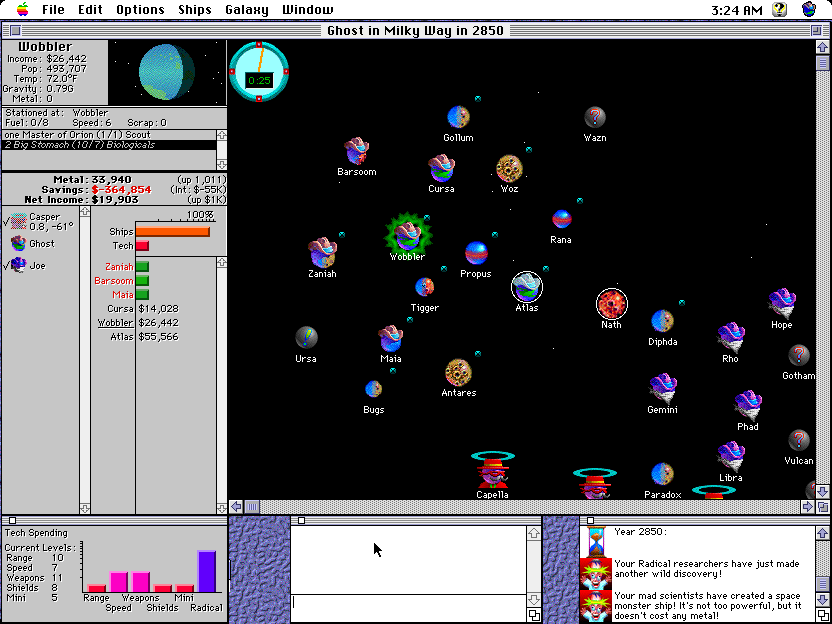Screen dimensions: 832x624
Task: Click the turn timer clock showing 0:25
Action: [x=259, y=73]
